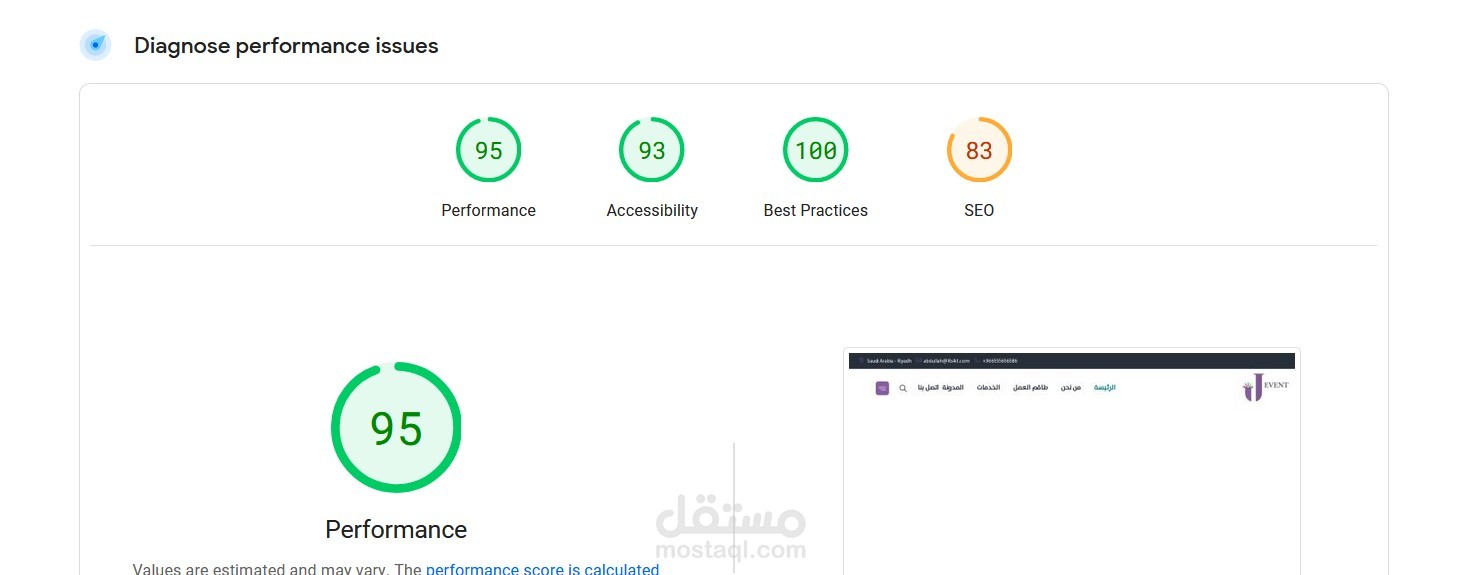Click the large 95 performance circle

click(x=396, y=428)
